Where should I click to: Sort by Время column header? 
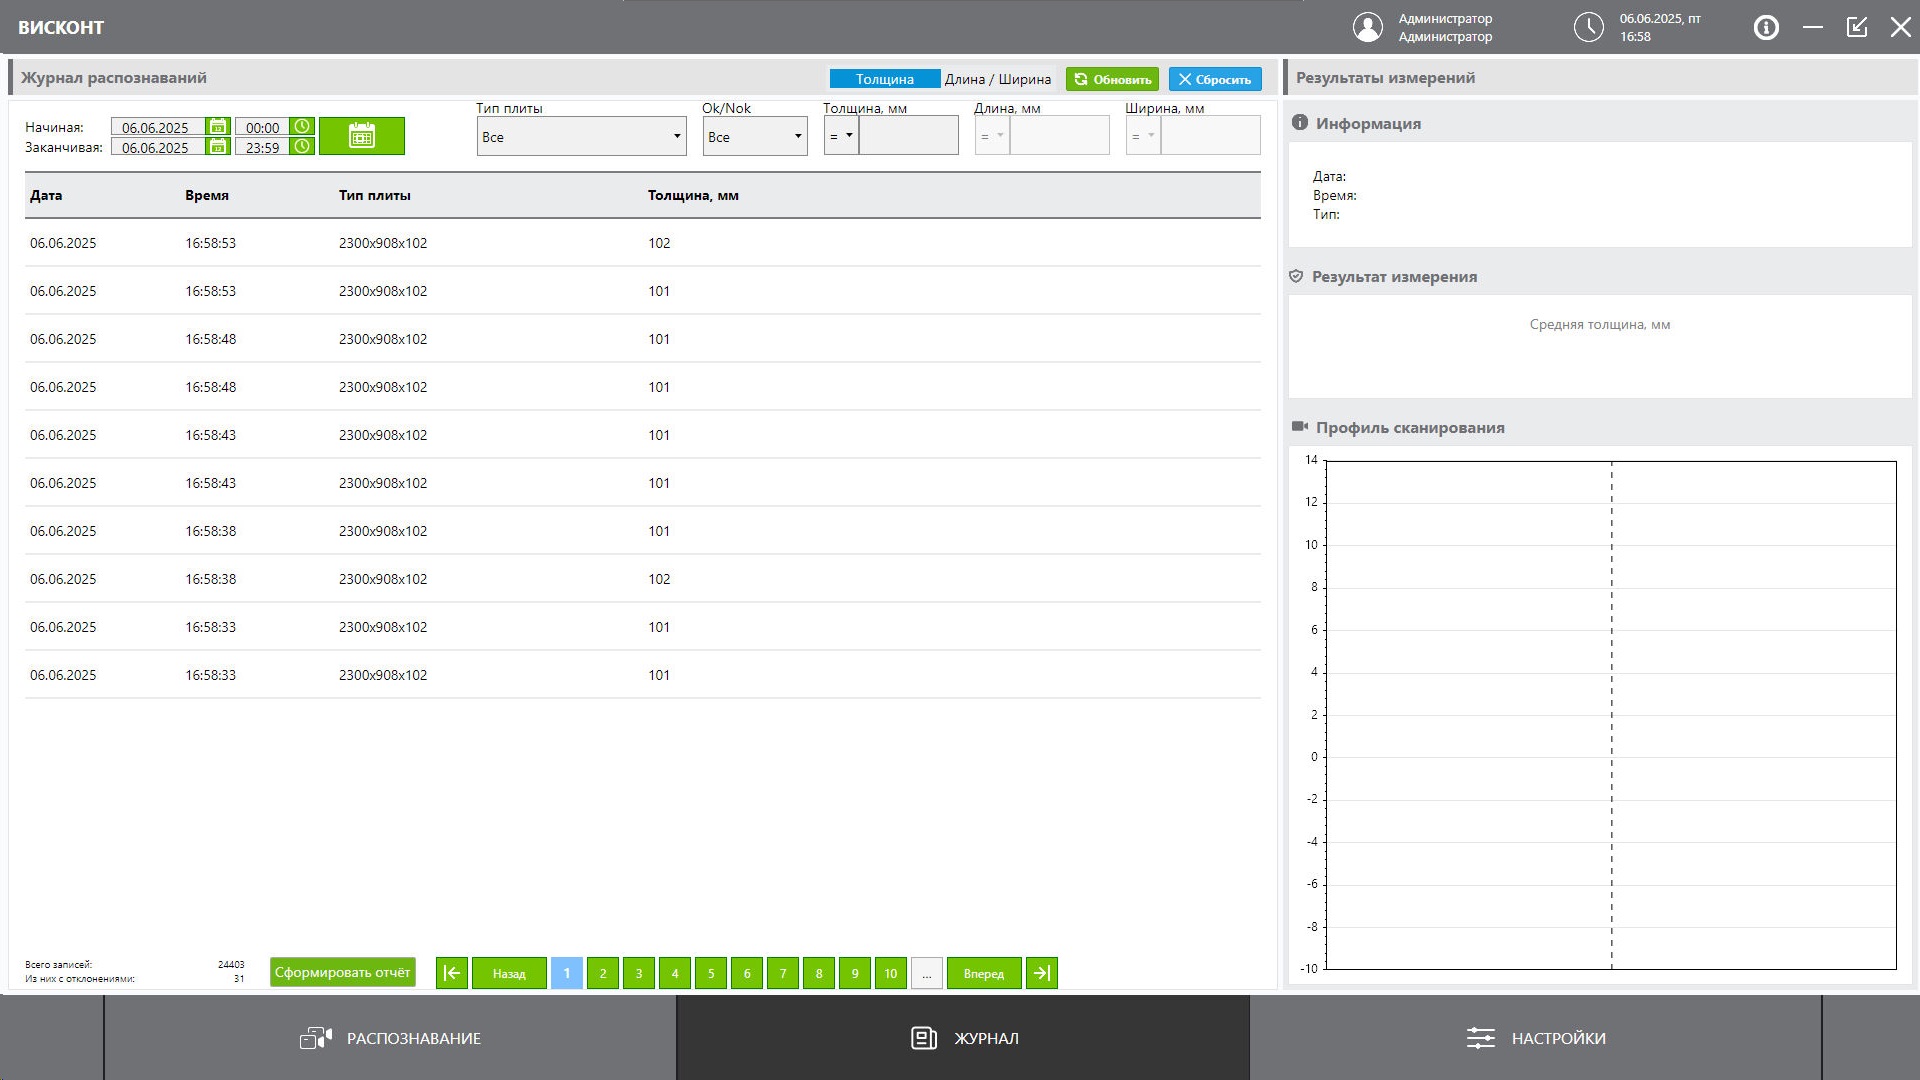click(x=207, y=195)
